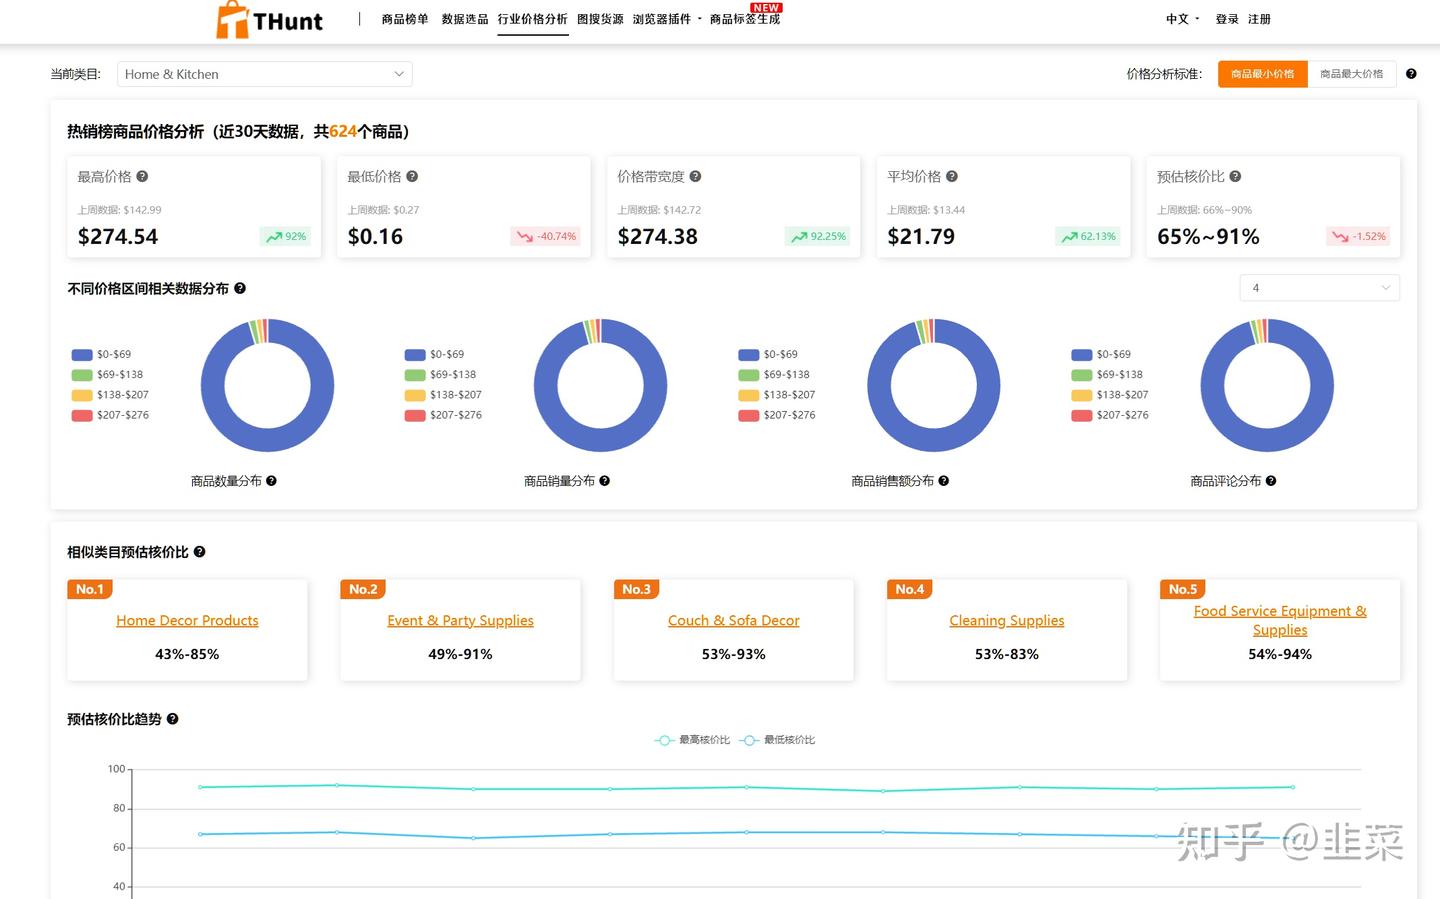Open the price range count dropdown showing 4
This screenshot has height=899, width=1440.
pyautogui.click(x=1320, y=288)
